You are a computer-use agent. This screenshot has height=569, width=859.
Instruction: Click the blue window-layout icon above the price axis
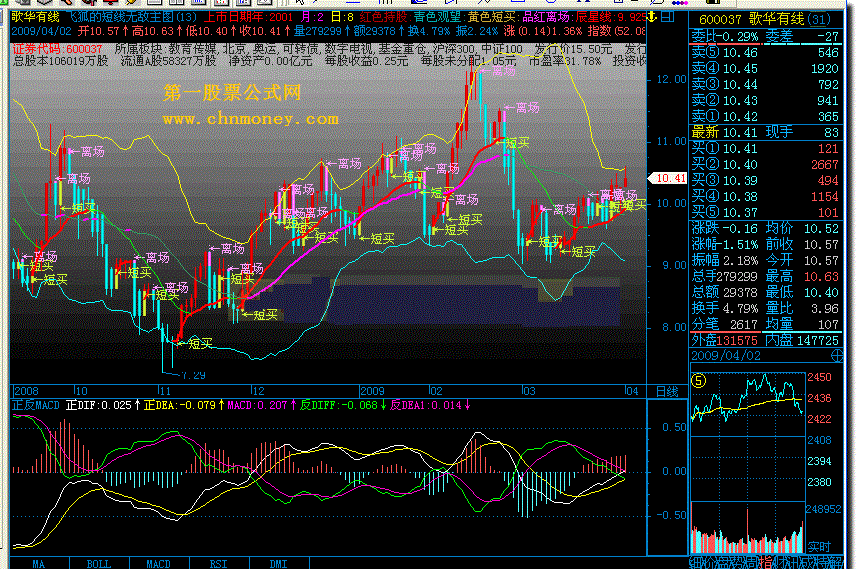[x=667, y=17]
